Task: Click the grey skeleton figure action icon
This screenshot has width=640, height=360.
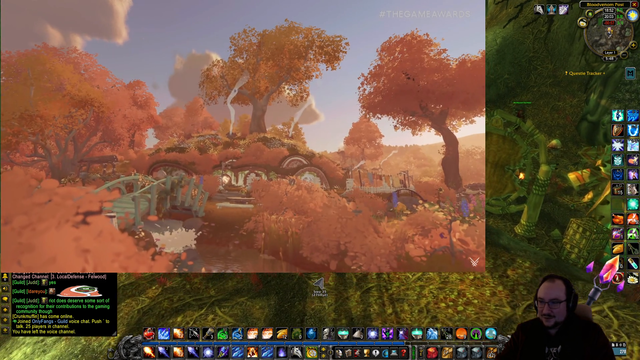Action: pyautogui.click(x=329, y=333)
